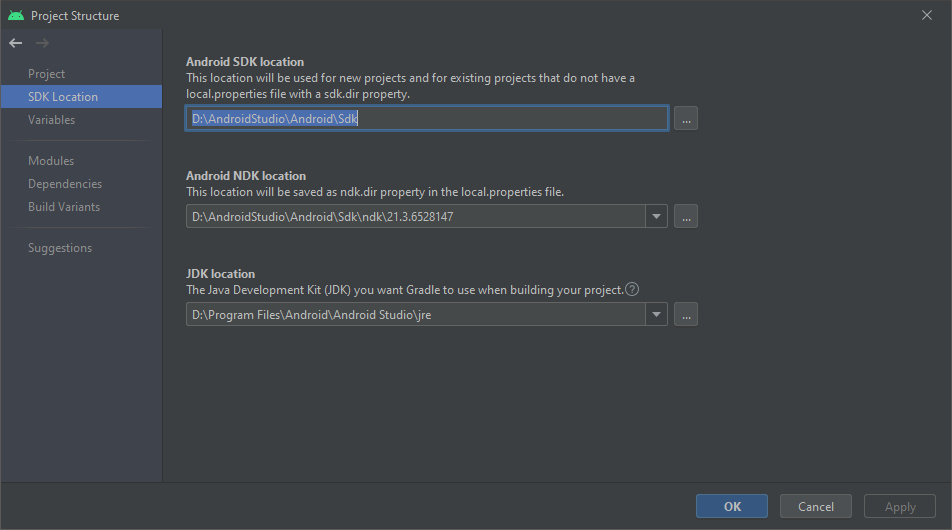952x530 pixels.
Task: Open the Variables section
Action: [52, 120]
